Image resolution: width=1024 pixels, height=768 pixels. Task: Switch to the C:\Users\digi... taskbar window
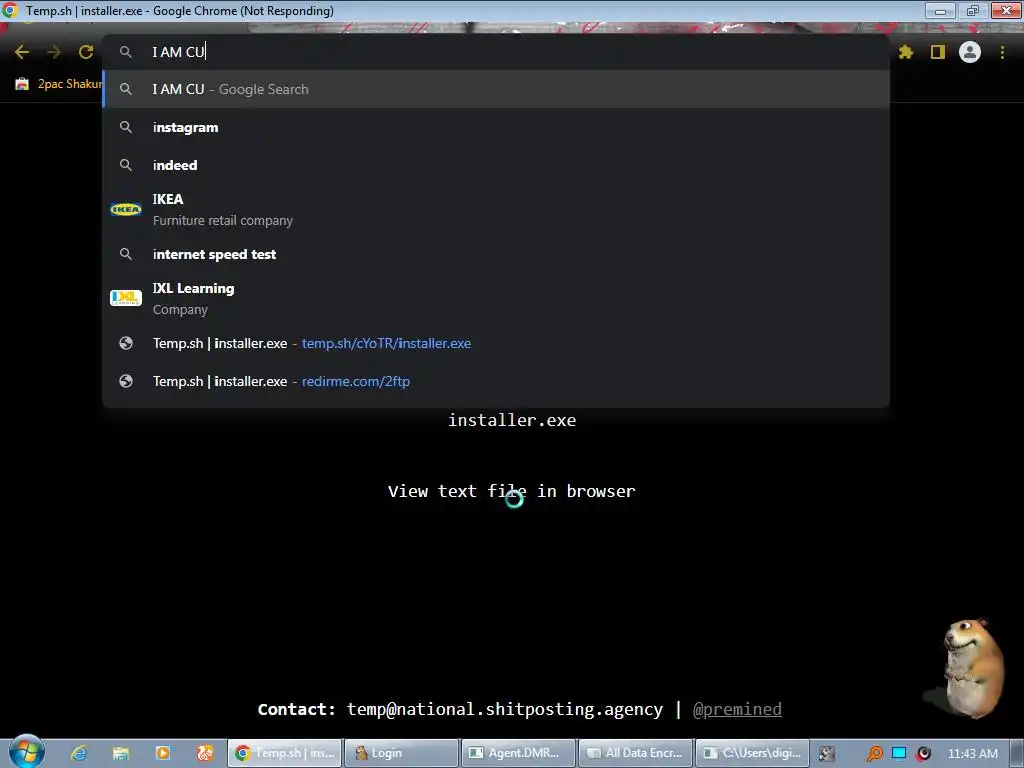click(x=752, y=753)
